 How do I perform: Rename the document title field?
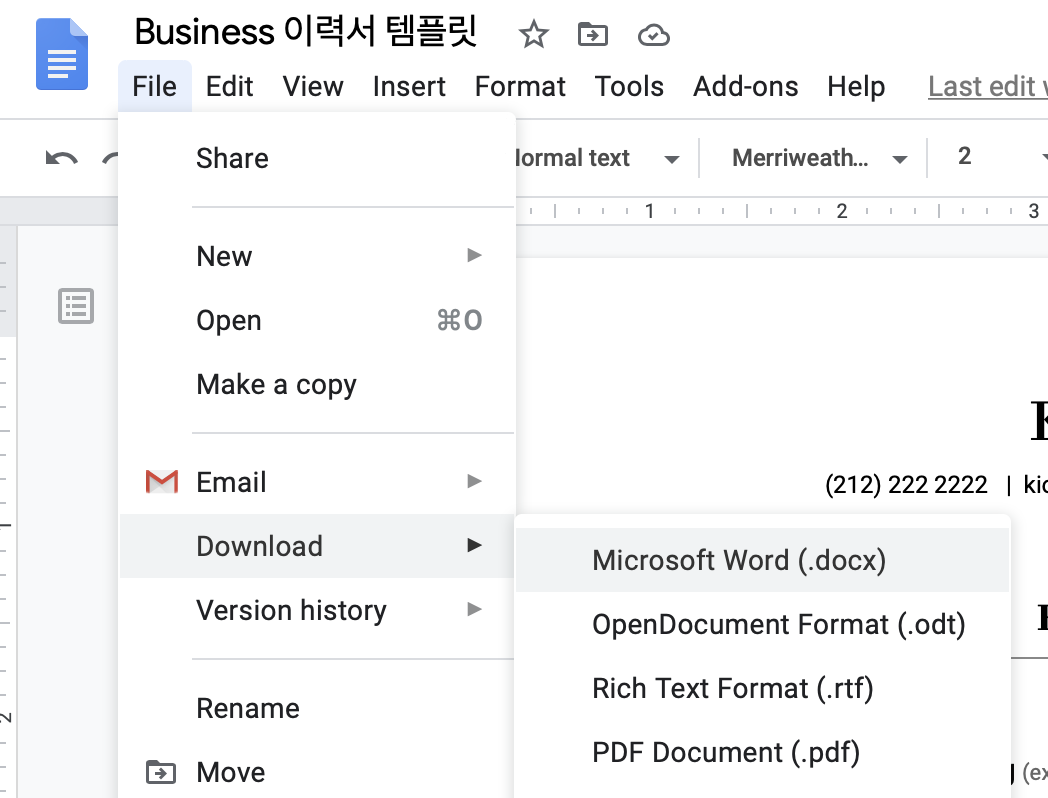(306, 31)
